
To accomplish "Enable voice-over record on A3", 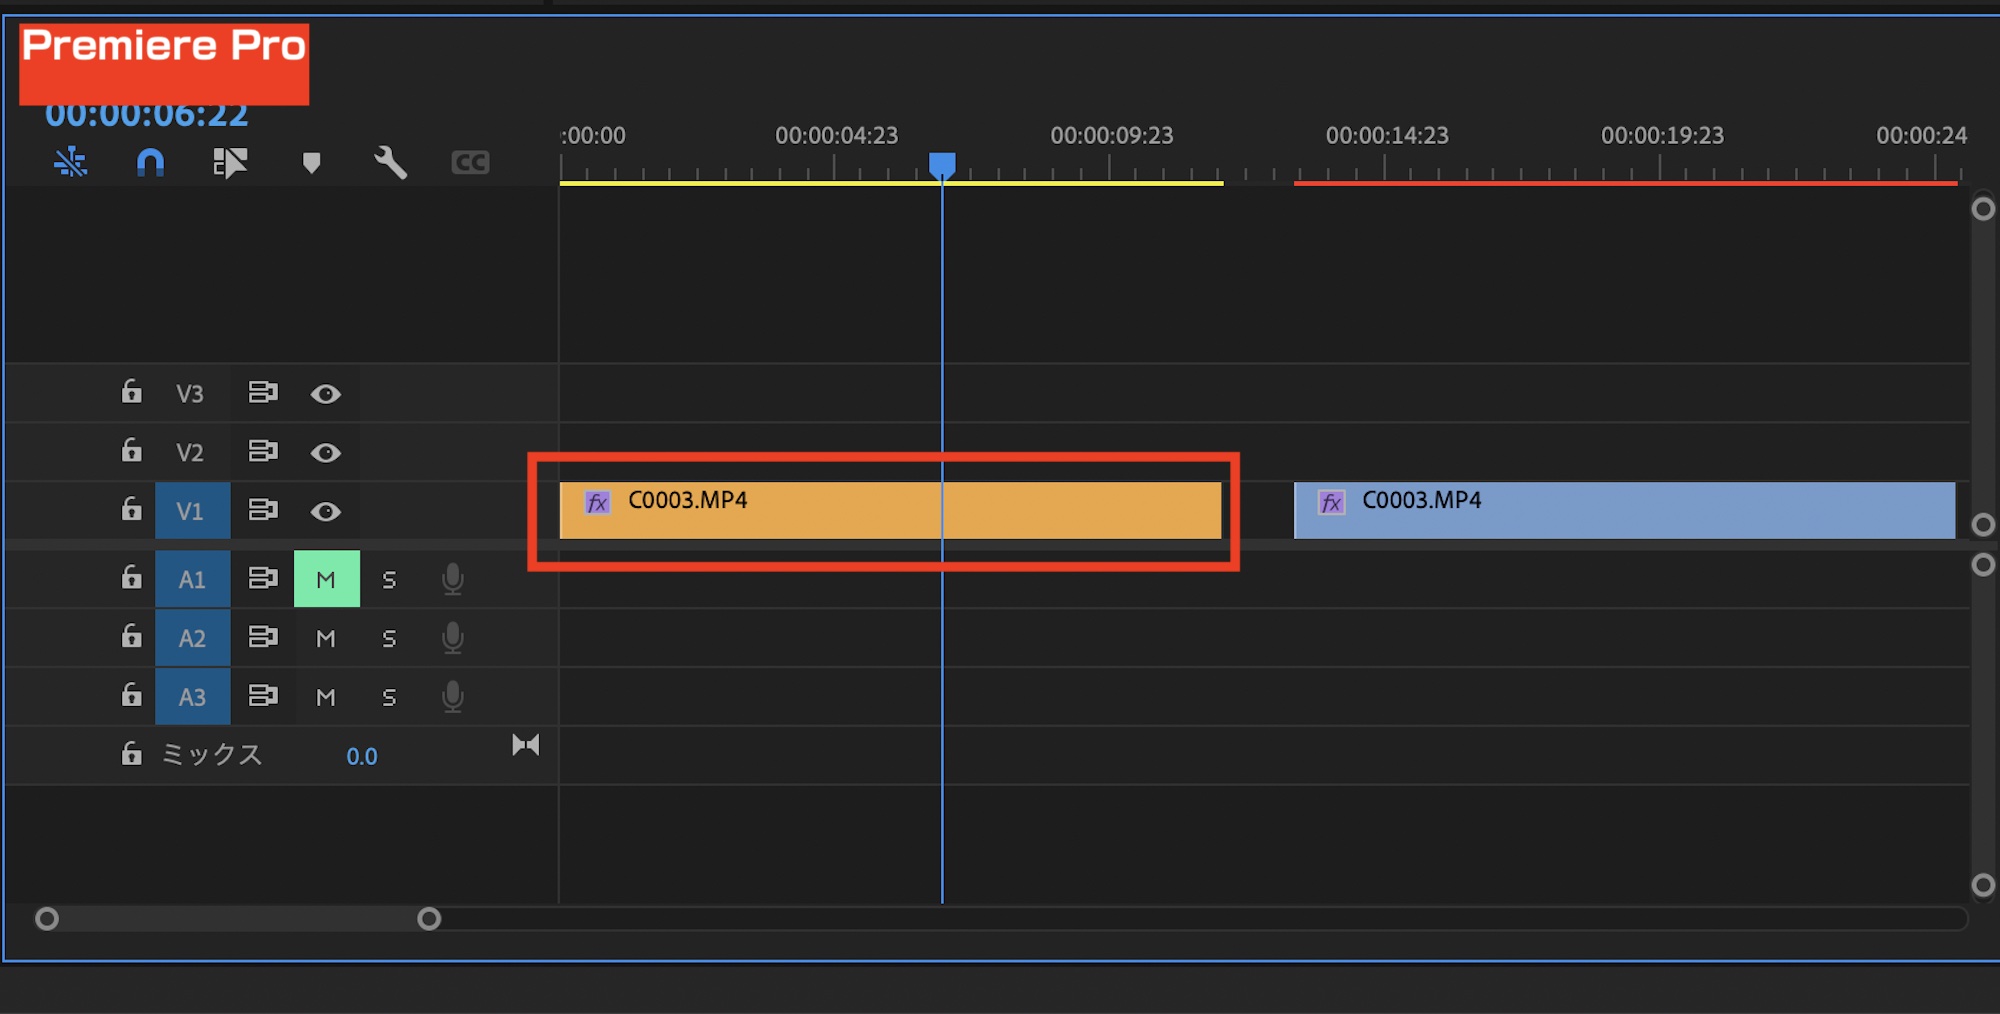I will (x=453, y=697).
